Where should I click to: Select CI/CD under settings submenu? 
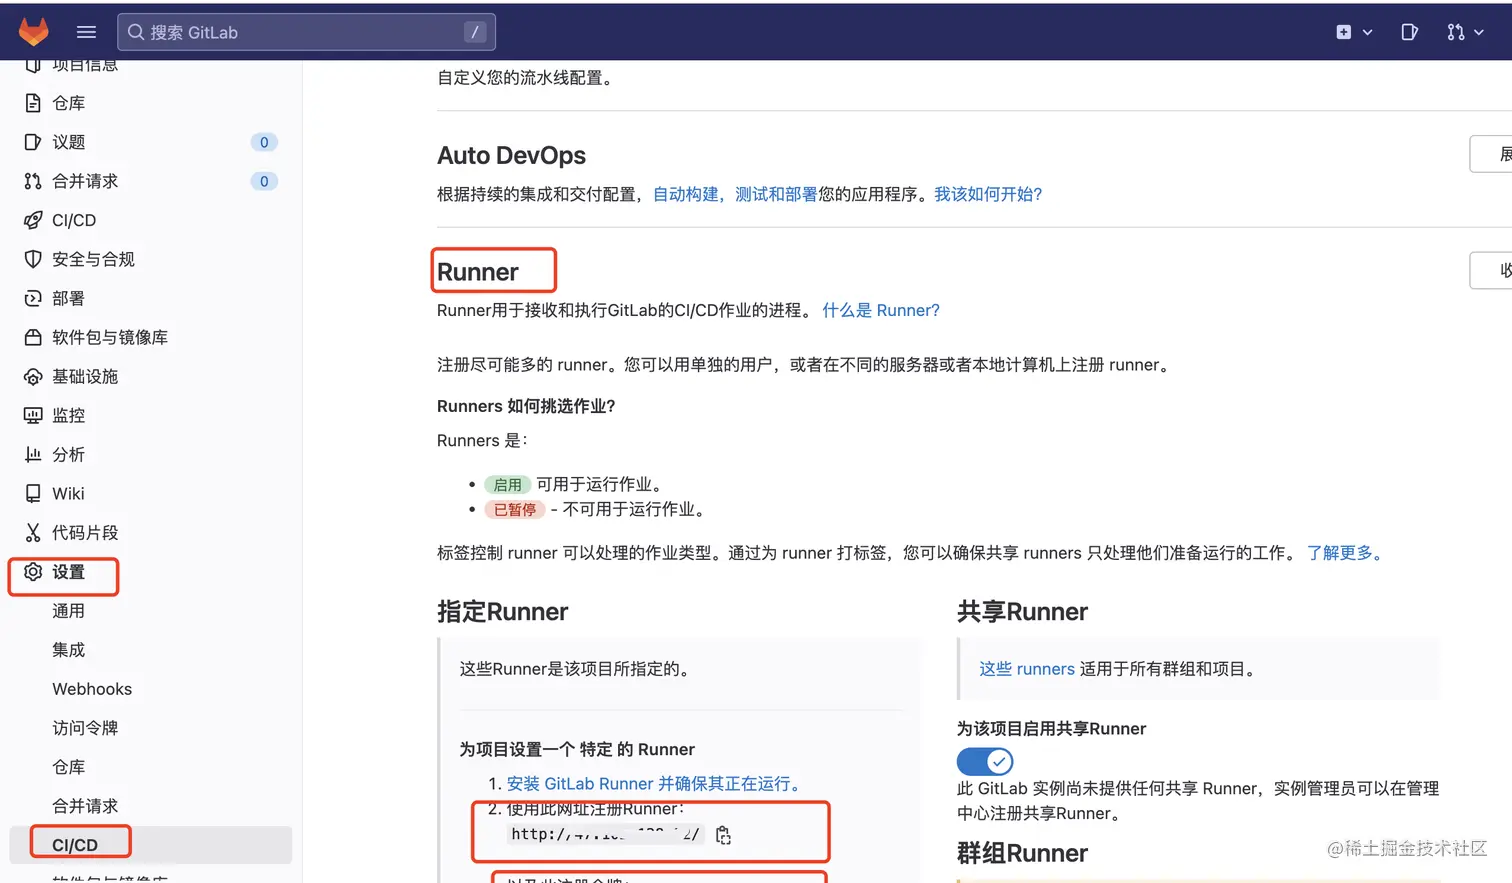[x=75, y=845]
